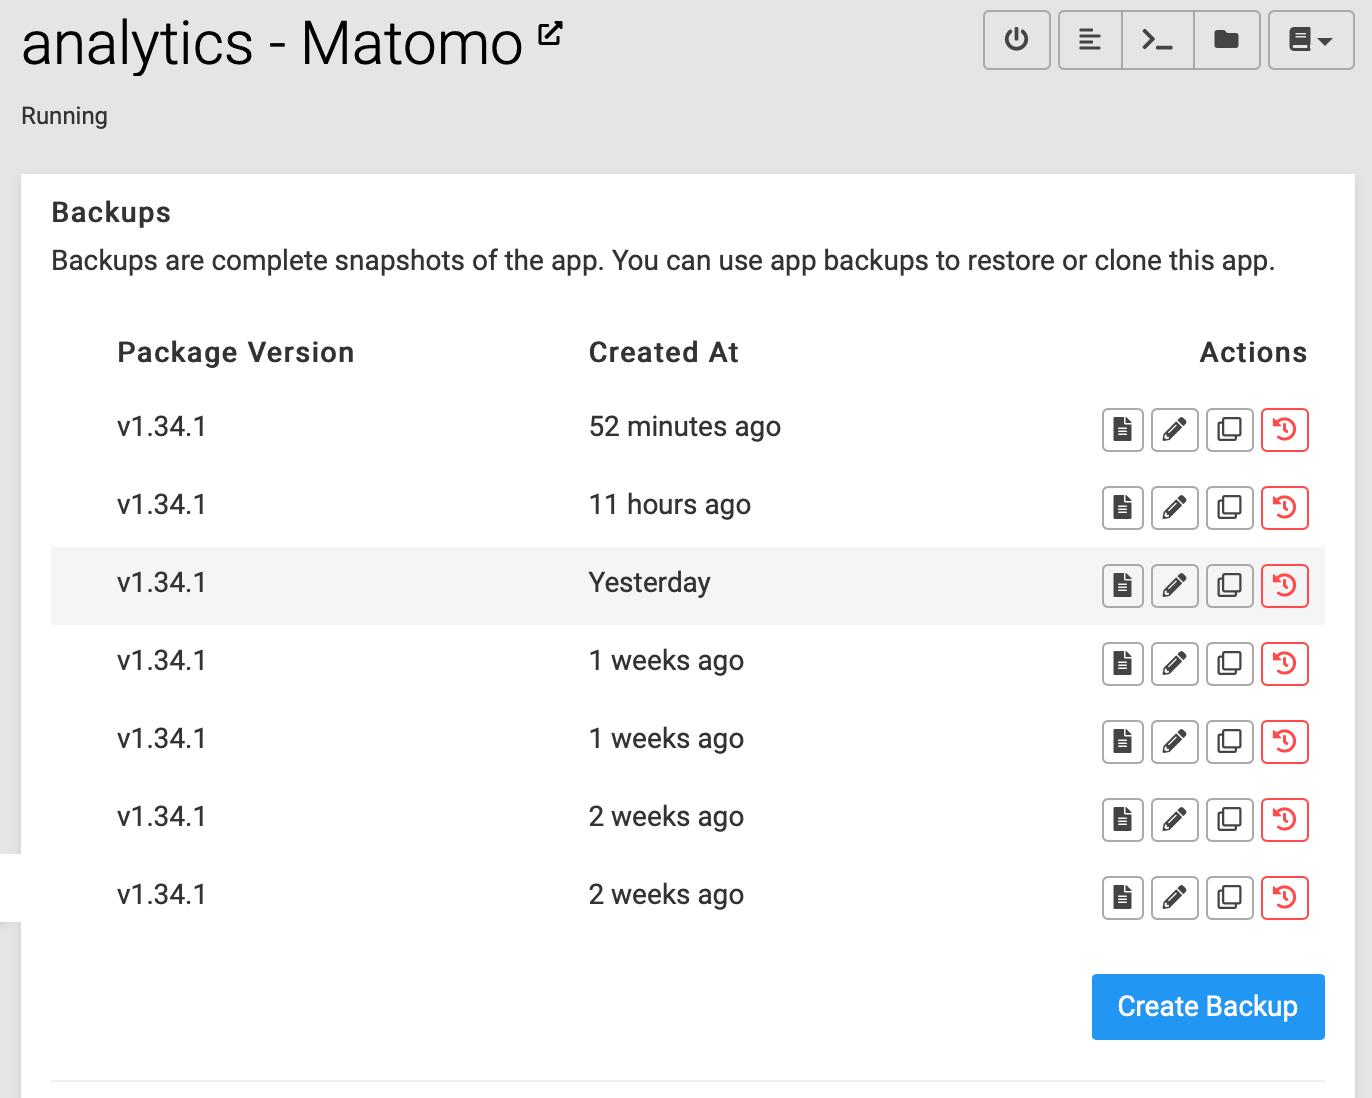Select the "52 minutes ago" created time

685,427
